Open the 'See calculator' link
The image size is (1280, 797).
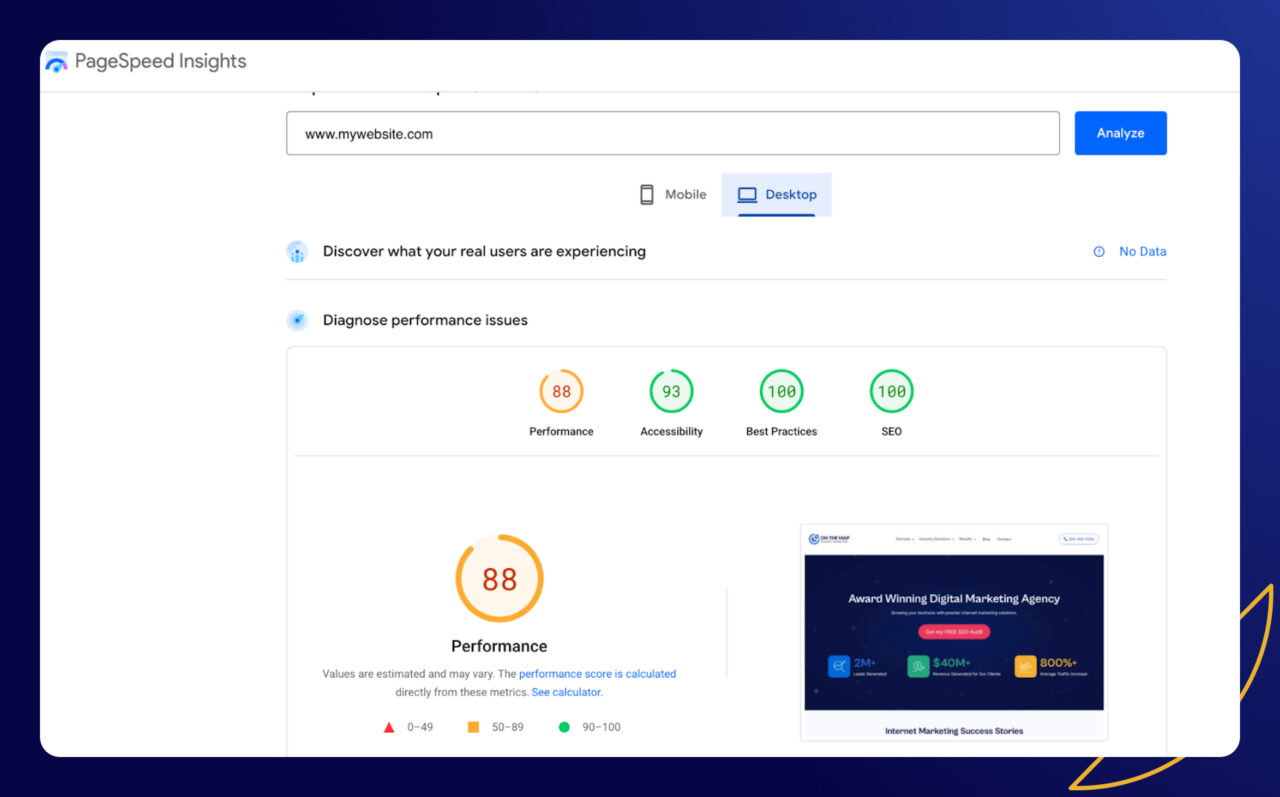tap(566, 692)
